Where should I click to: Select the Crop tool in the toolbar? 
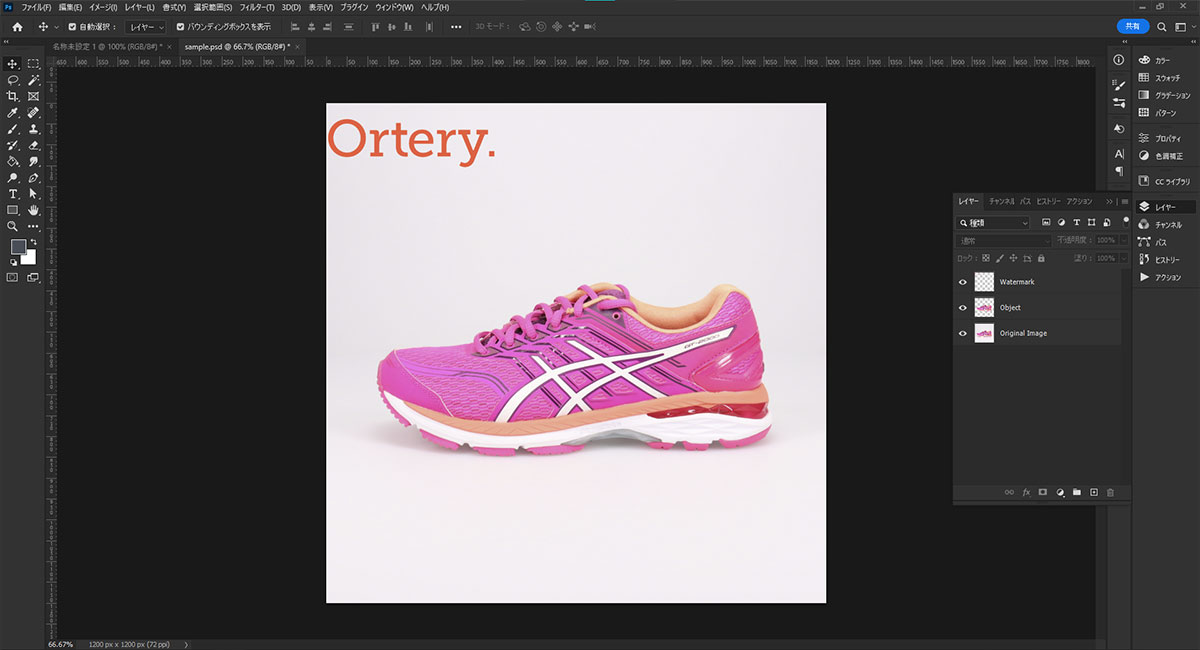point(13,96)
